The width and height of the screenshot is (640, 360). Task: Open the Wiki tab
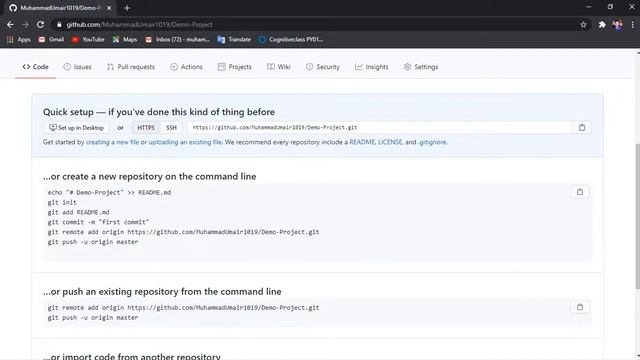[x=279, y=67]
